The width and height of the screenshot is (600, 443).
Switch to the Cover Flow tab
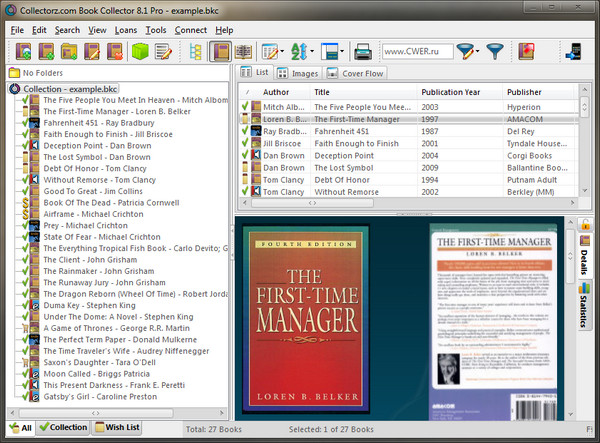pos(356,73)
